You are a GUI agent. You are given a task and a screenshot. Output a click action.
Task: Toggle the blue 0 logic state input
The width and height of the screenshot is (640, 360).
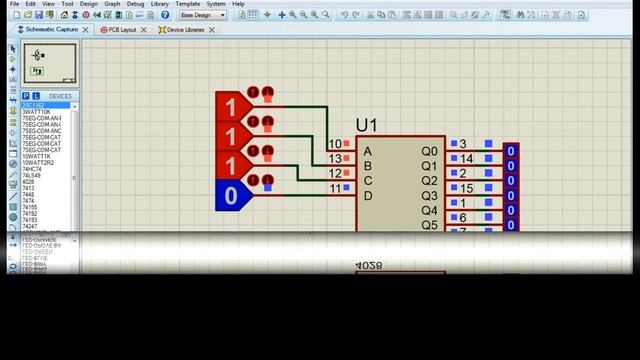click(234, 196)
